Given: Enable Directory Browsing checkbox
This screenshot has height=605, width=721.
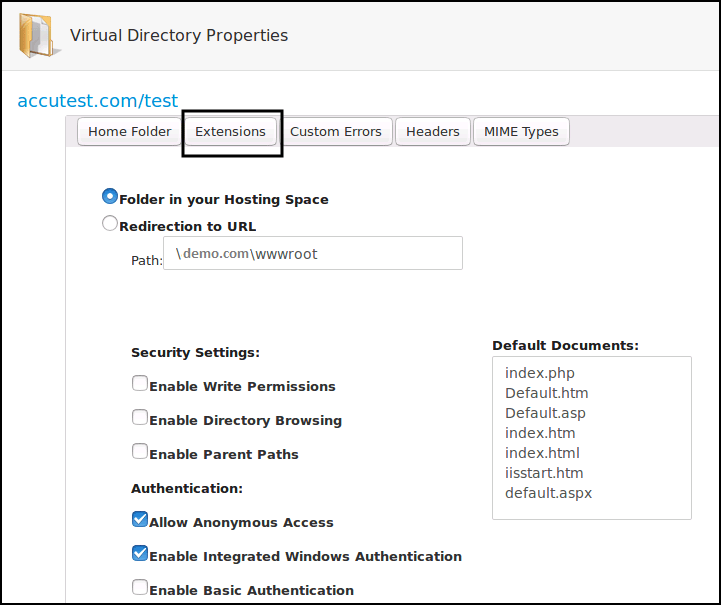Looking at the screenshot, I should pyautogui.click(x=140, y=418).
